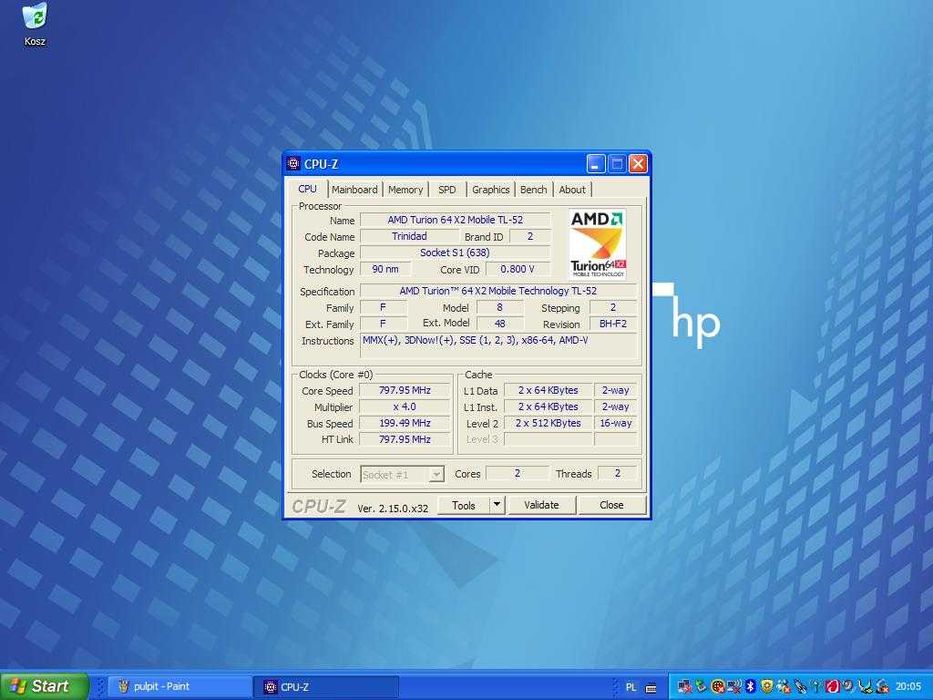Minimize the CPU-Z window
The image size is (933, 700).
(x=596, y=164)
